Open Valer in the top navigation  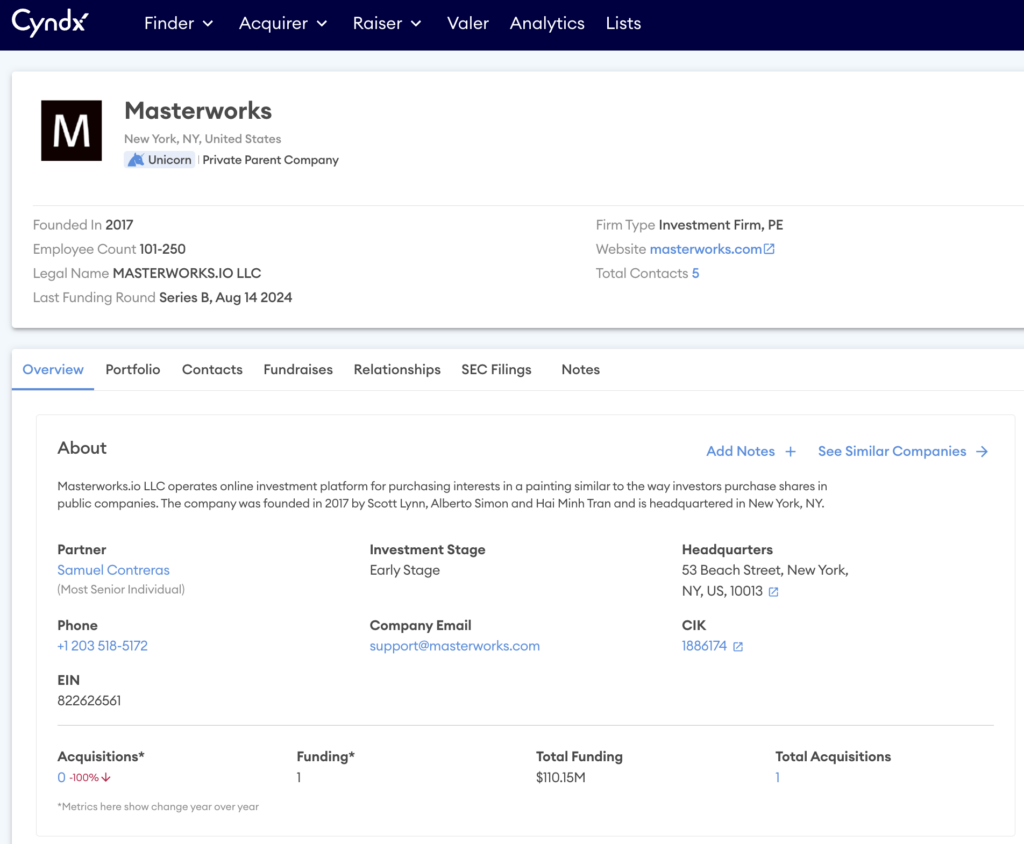[x=468, y=24]
